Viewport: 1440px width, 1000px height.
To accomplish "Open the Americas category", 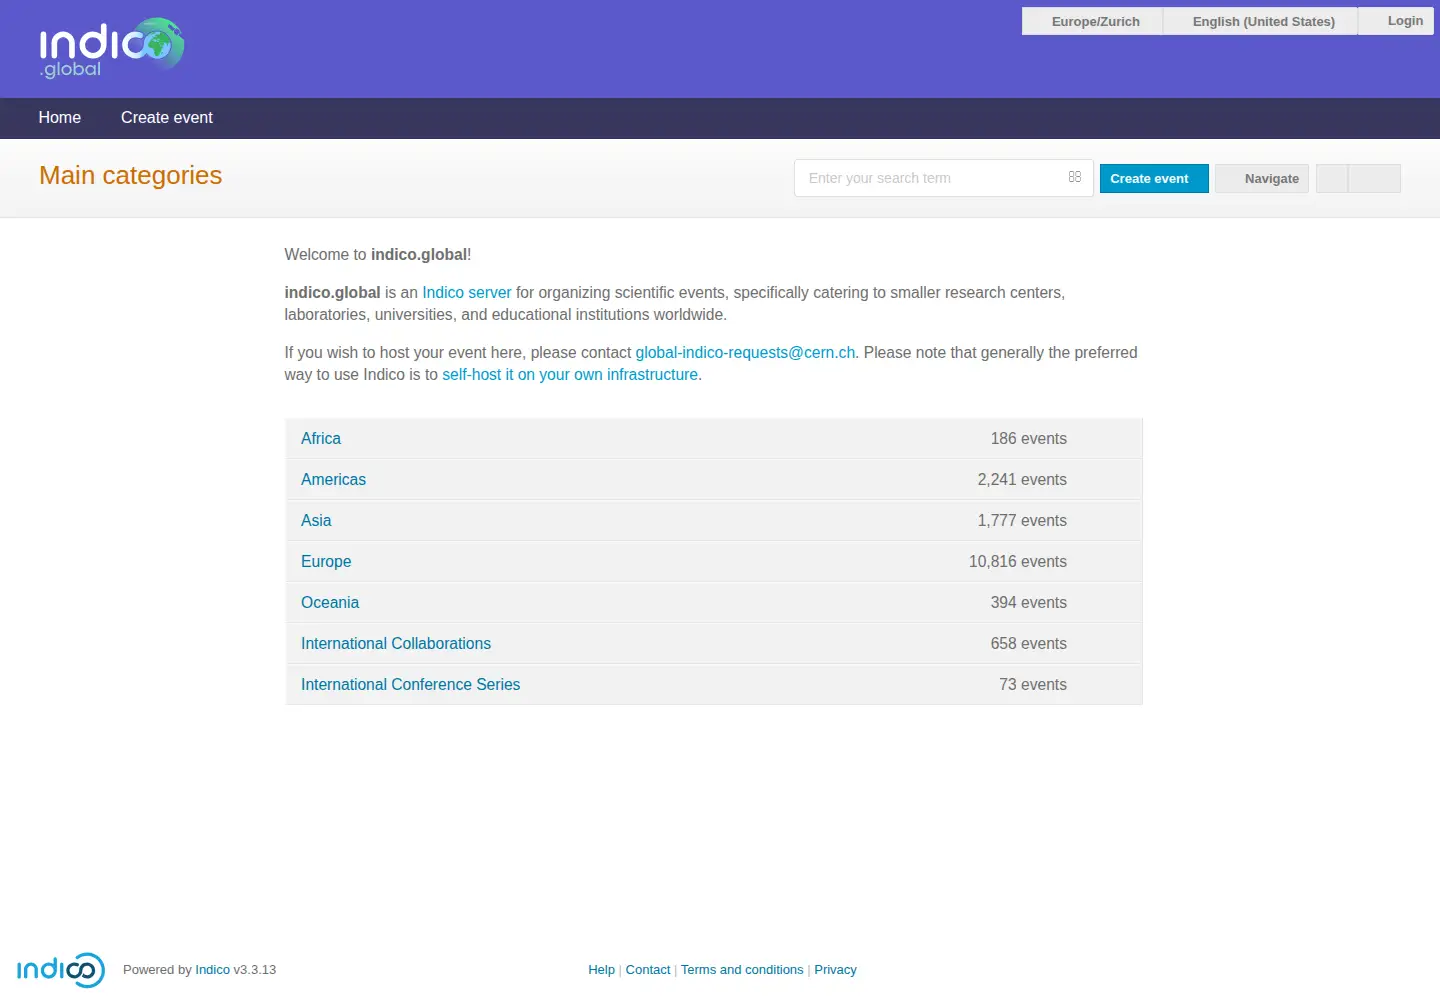I will (333, 480).
